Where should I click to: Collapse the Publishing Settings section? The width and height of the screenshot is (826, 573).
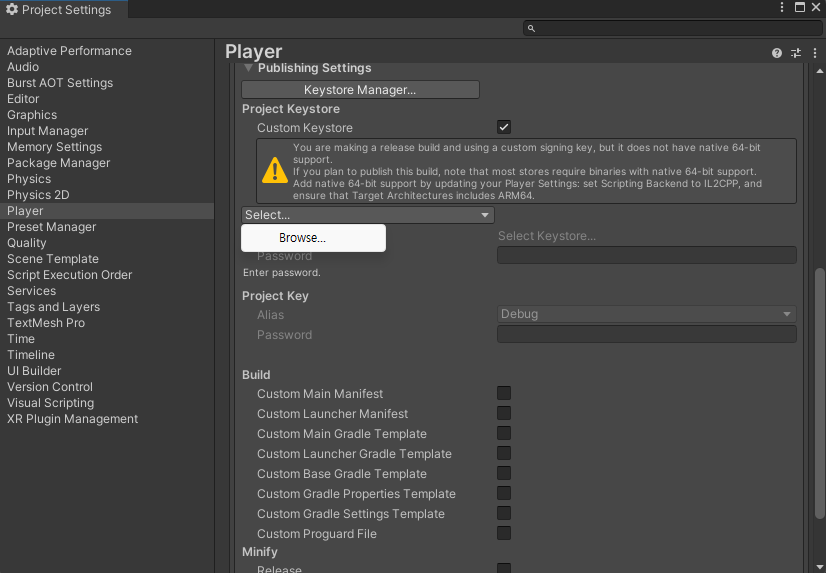248,68
